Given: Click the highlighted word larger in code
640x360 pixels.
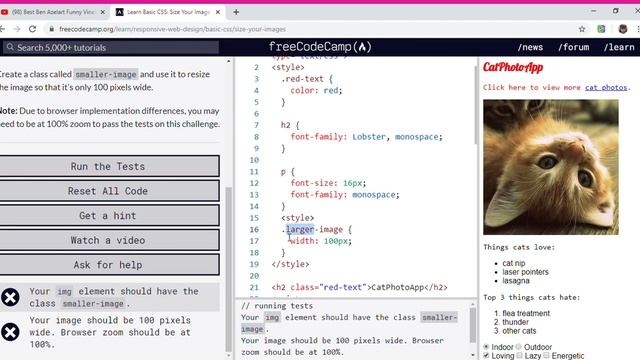Looking at the screenshot, I should tap(300, 229).
